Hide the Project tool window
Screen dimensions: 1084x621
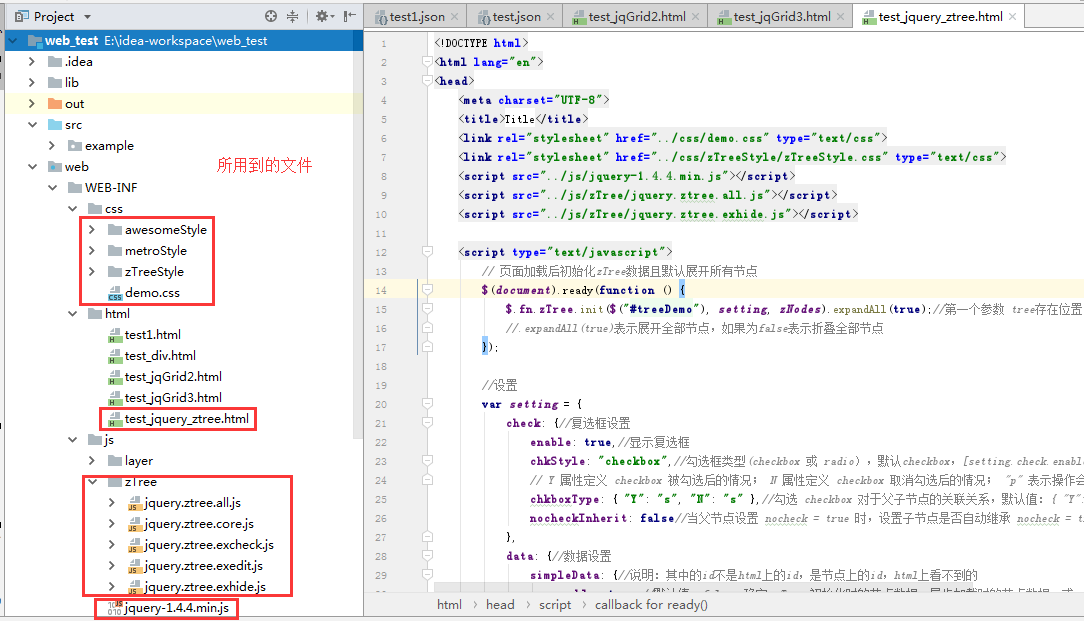(x=350, y=16)
